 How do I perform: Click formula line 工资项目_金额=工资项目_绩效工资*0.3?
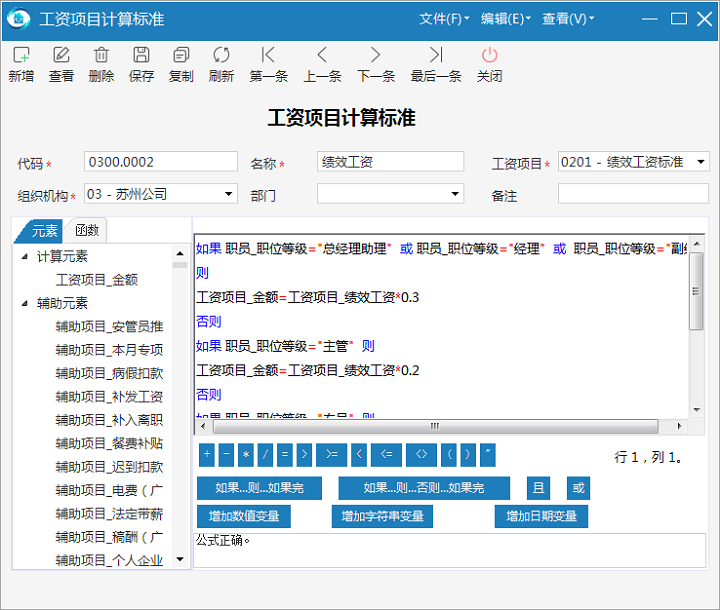[308, 297]
